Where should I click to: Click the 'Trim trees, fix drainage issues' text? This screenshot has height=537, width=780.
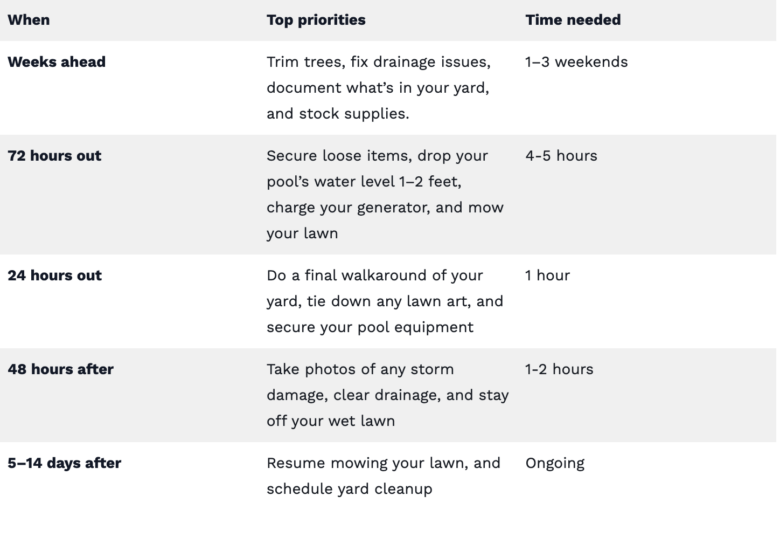click(379, 62)
